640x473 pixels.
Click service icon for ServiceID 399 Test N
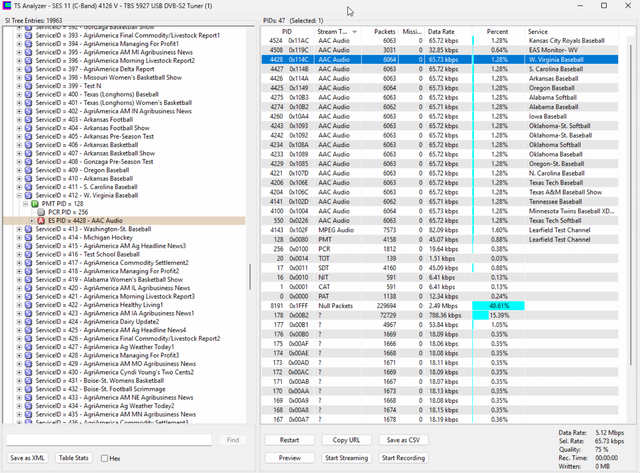[x=28, y=86]
